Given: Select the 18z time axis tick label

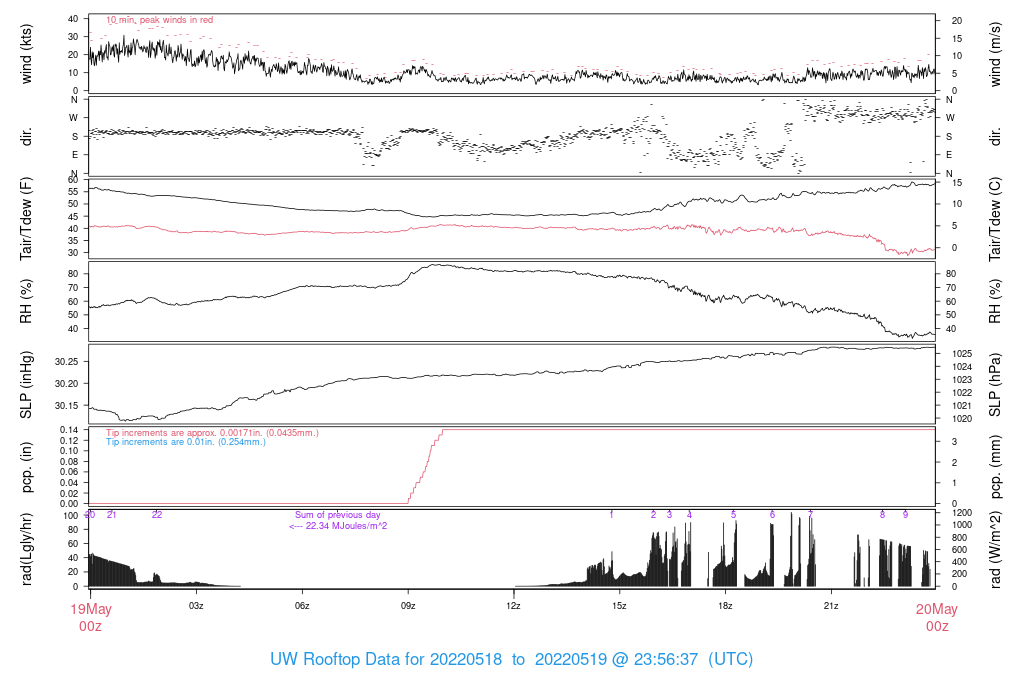Looking at the screenshot, I should click(725, 606).
